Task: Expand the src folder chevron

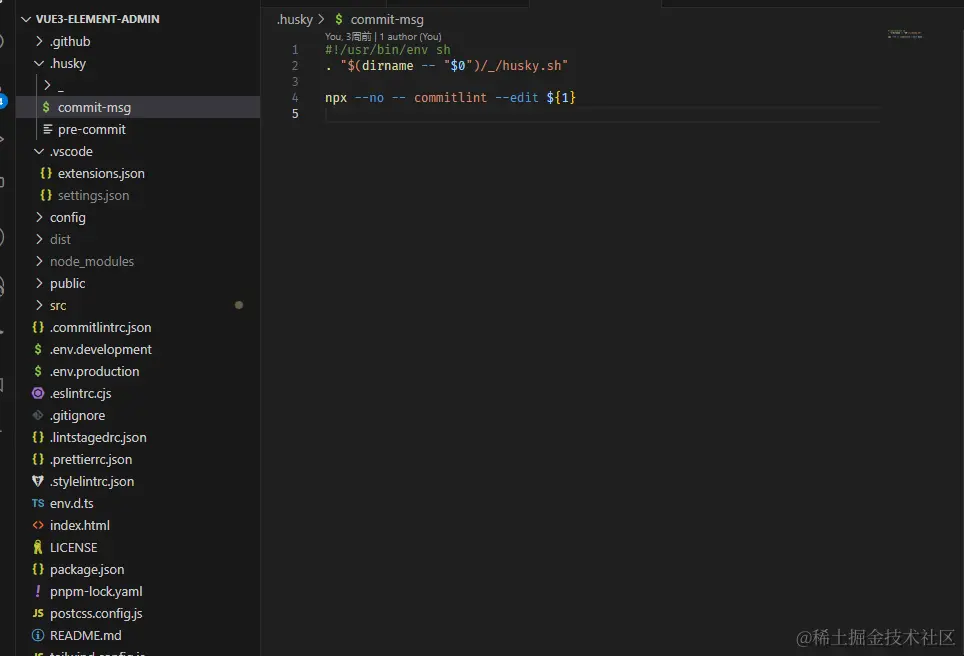Action: pyautogui.click(x=39, y=305)
